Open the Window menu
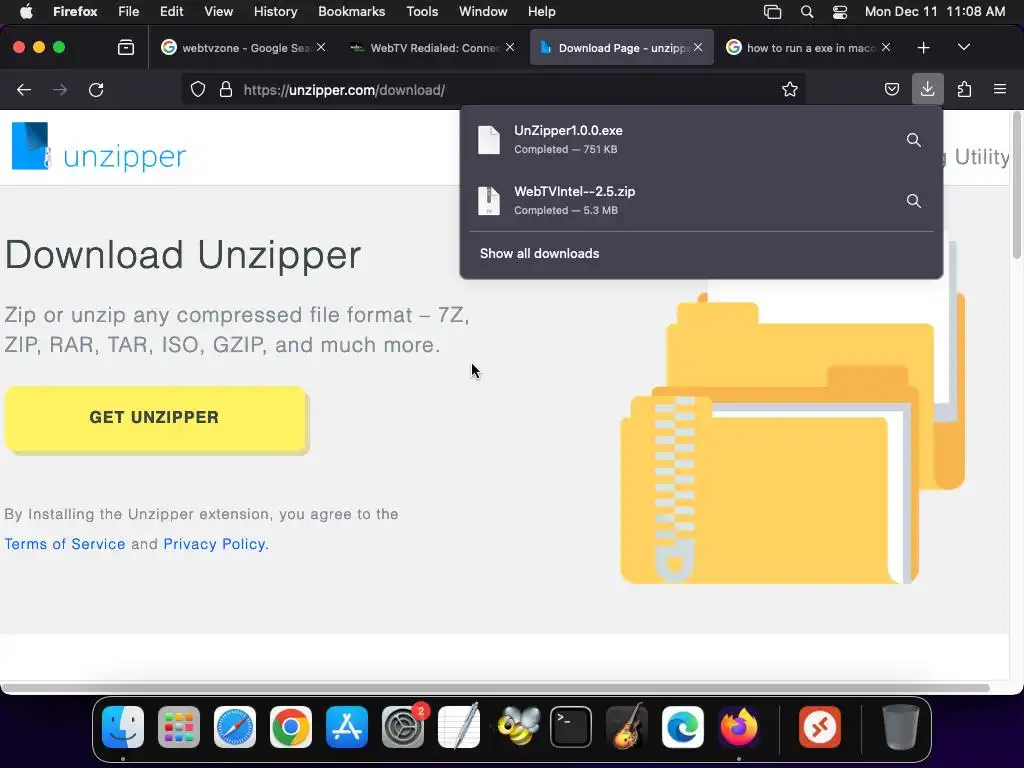 (x=483, y=12)
